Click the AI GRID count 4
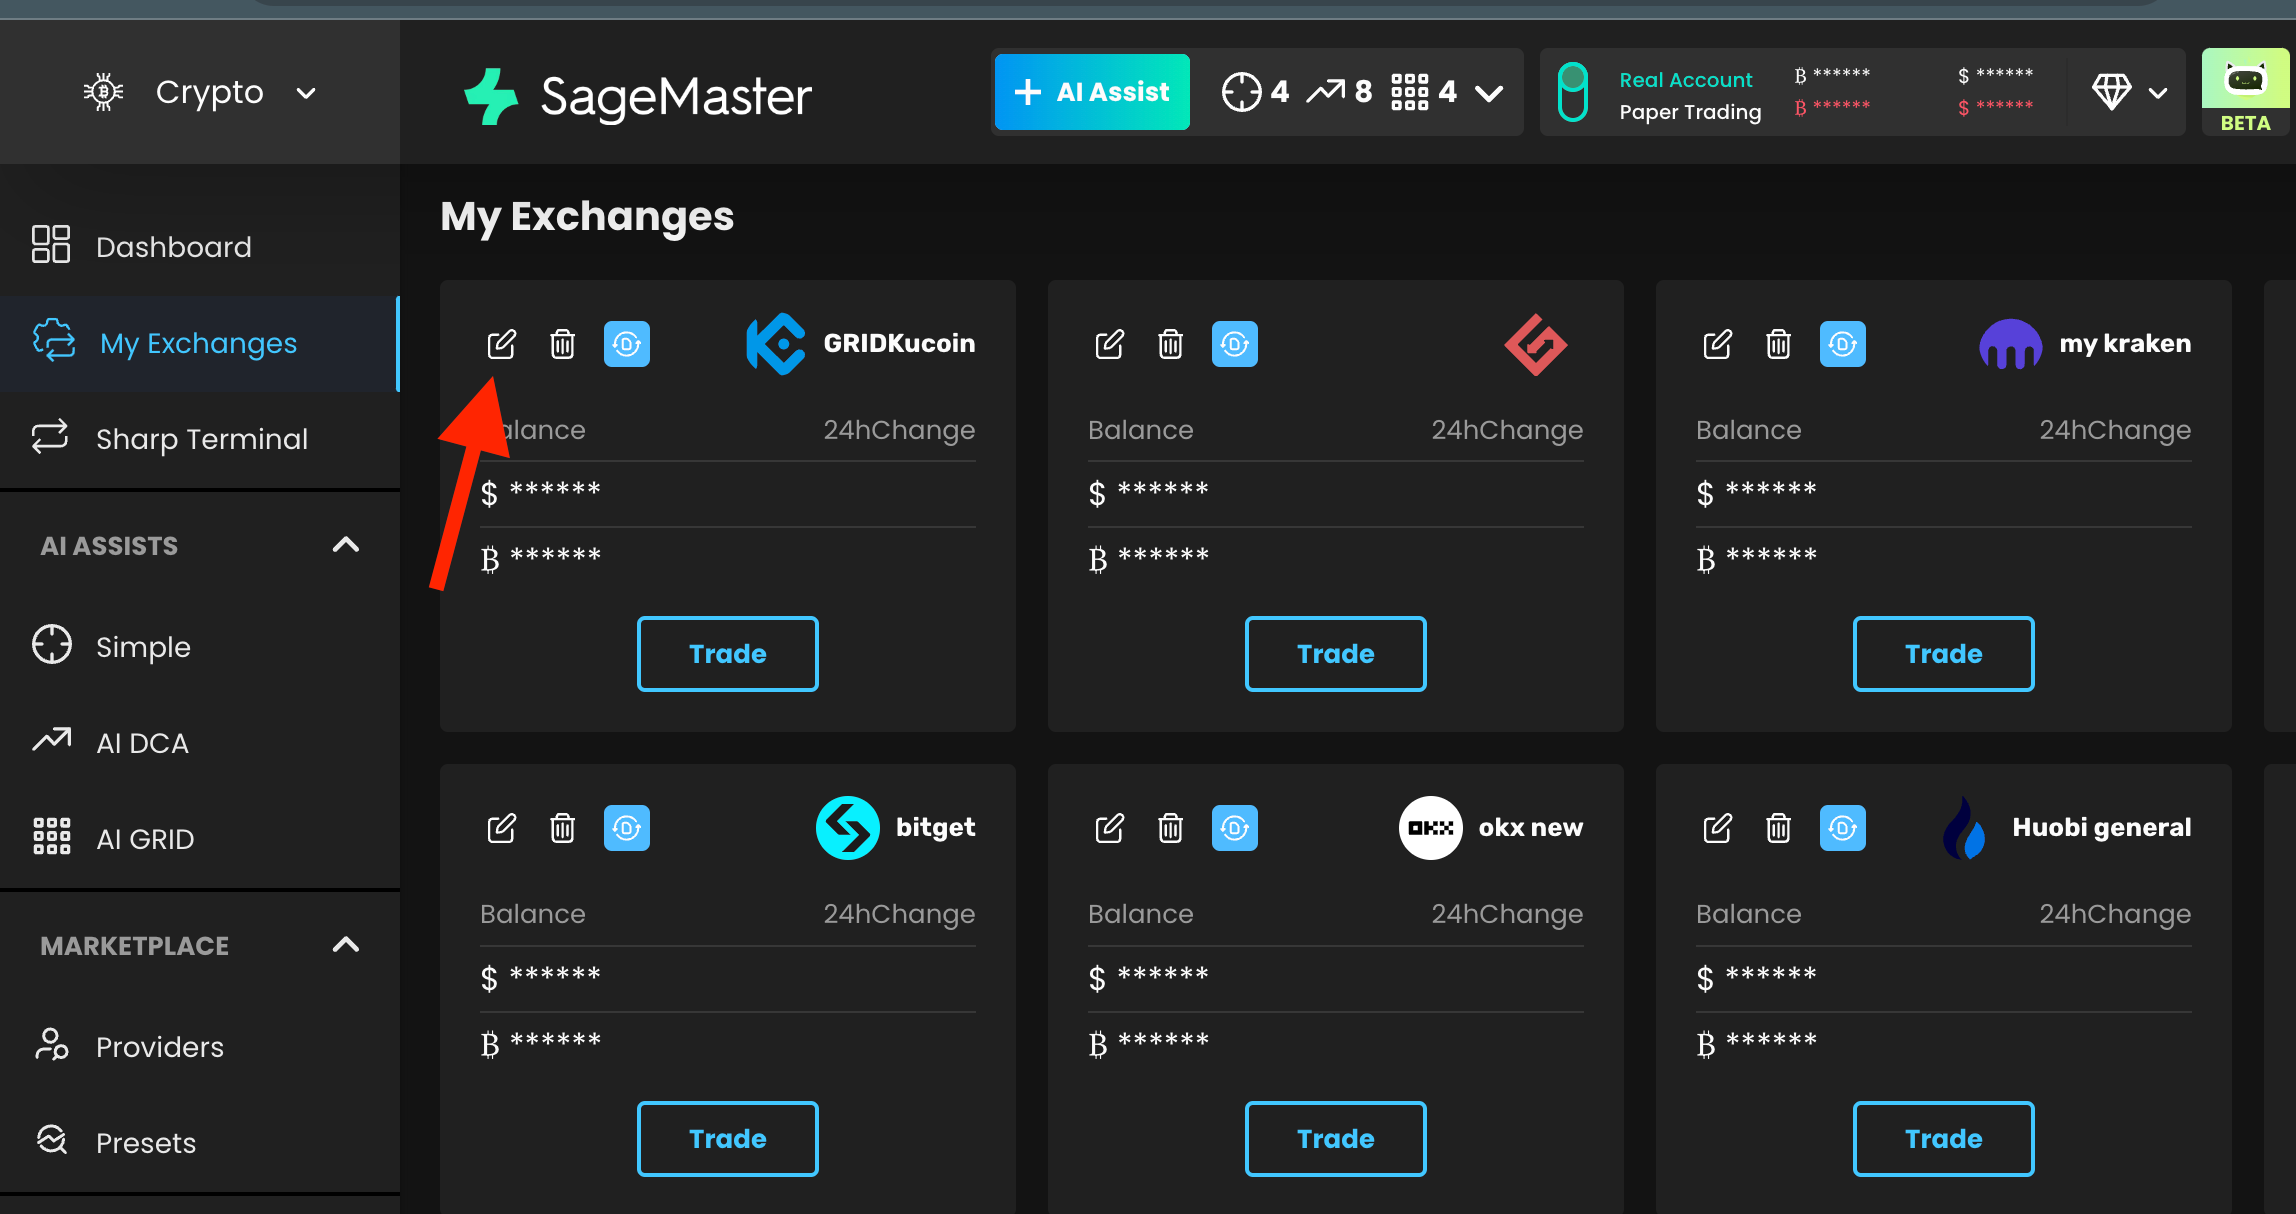The width and height of the screenshot is (2296, 1214). (1424, 92)
